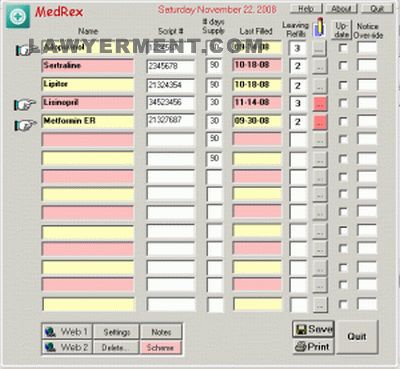The height and width of the screenshot is (369, 400).
Task: Click Lisinopril last filled date 11-14-08
Action: coord(257,103)
